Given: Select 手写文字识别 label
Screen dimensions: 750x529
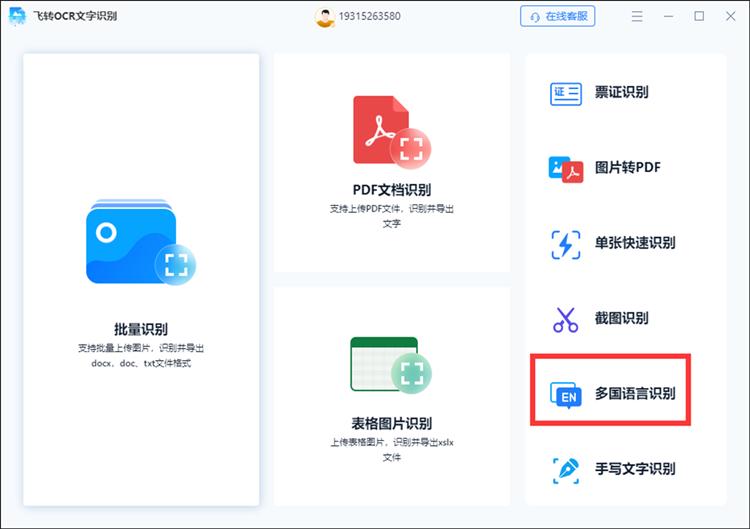Looking at the screenshot, I should tap(635, 468).
